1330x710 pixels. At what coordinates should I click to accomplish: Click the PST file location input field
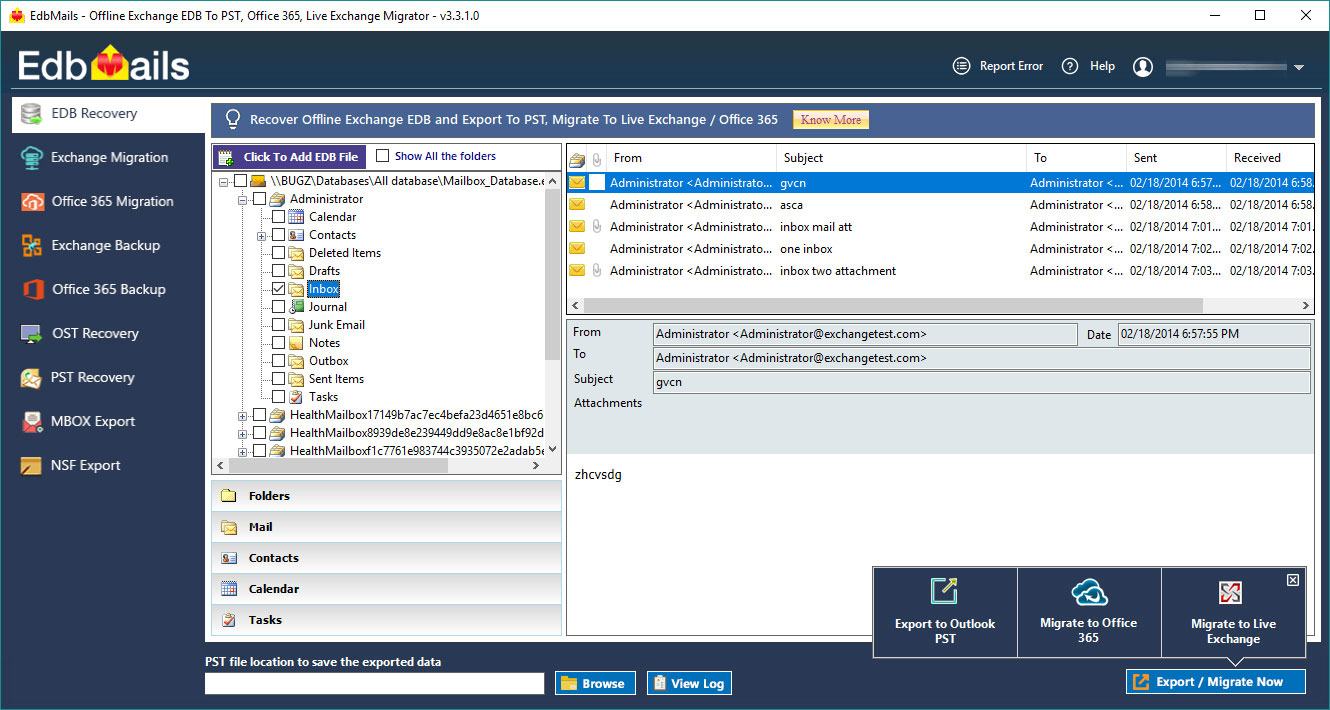pos(374,683)
